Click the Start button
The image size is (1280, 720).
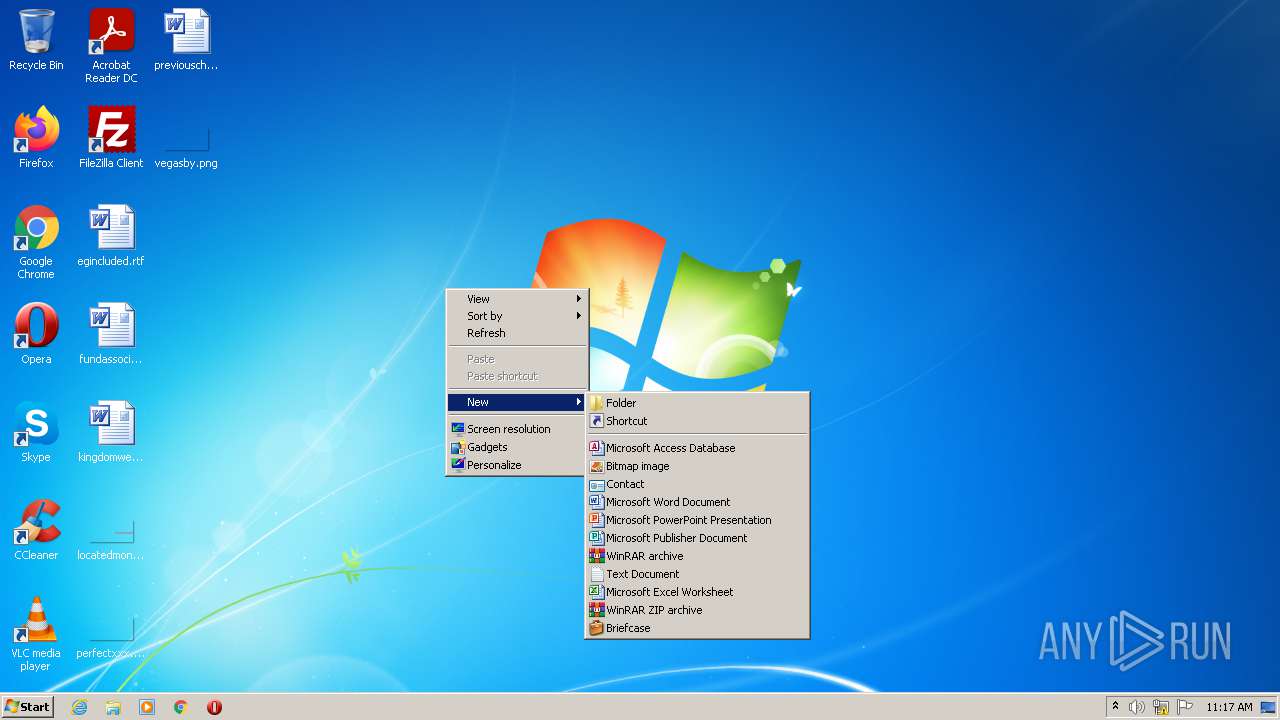point(27,707)
